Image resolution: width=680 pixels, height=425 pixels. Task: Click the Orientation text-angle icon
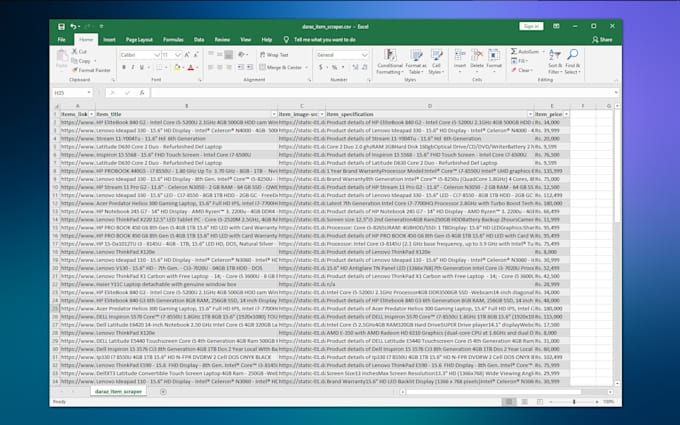pos(241,55)
